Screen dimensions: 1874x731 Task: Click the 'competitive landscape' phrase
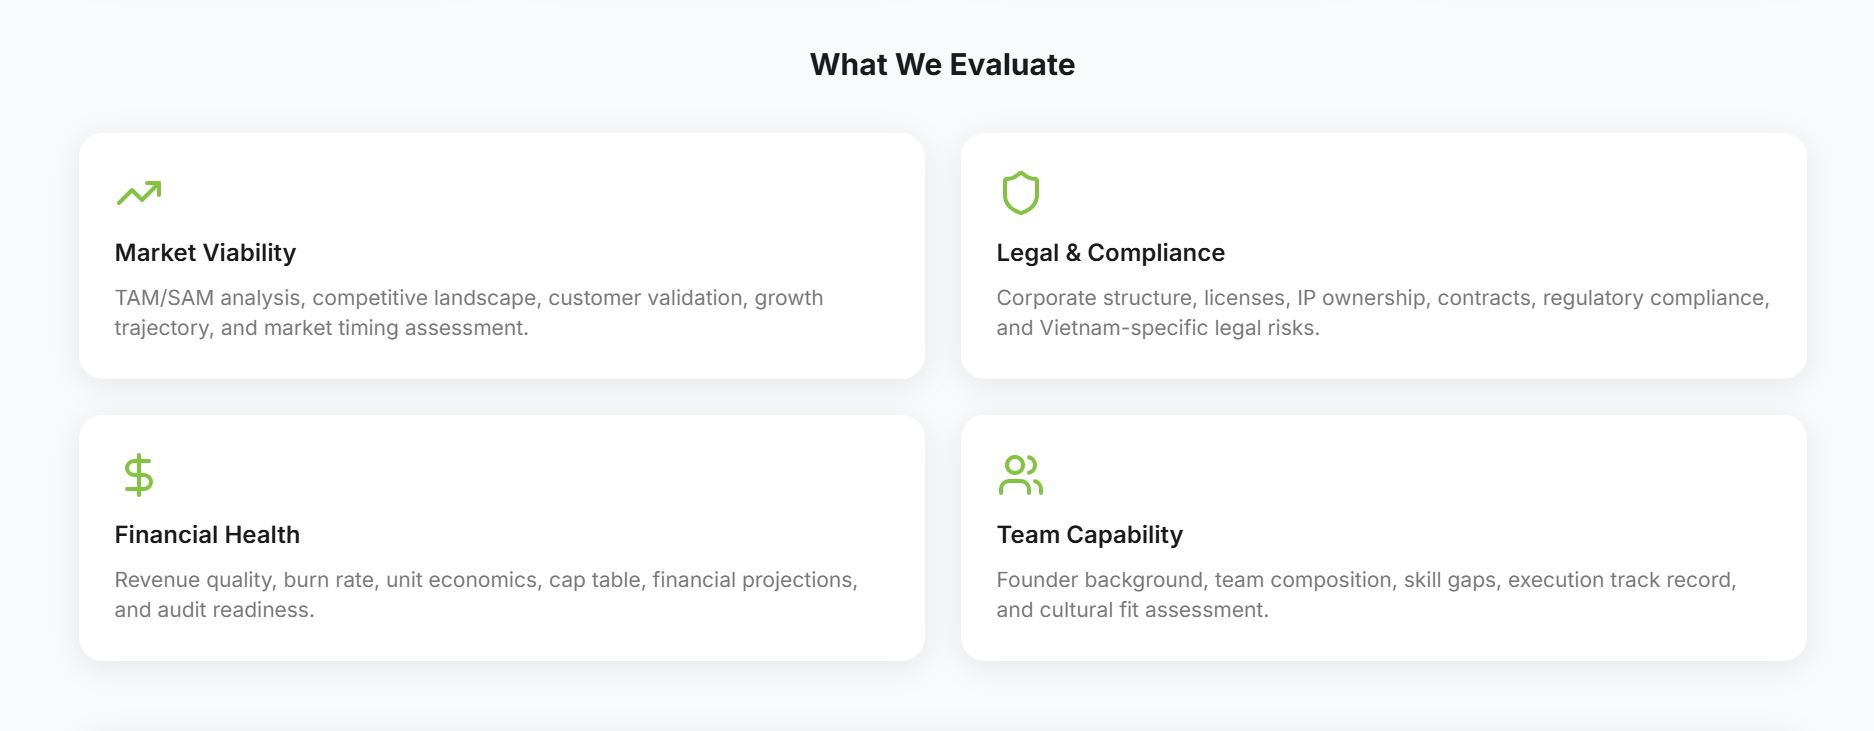424,298
